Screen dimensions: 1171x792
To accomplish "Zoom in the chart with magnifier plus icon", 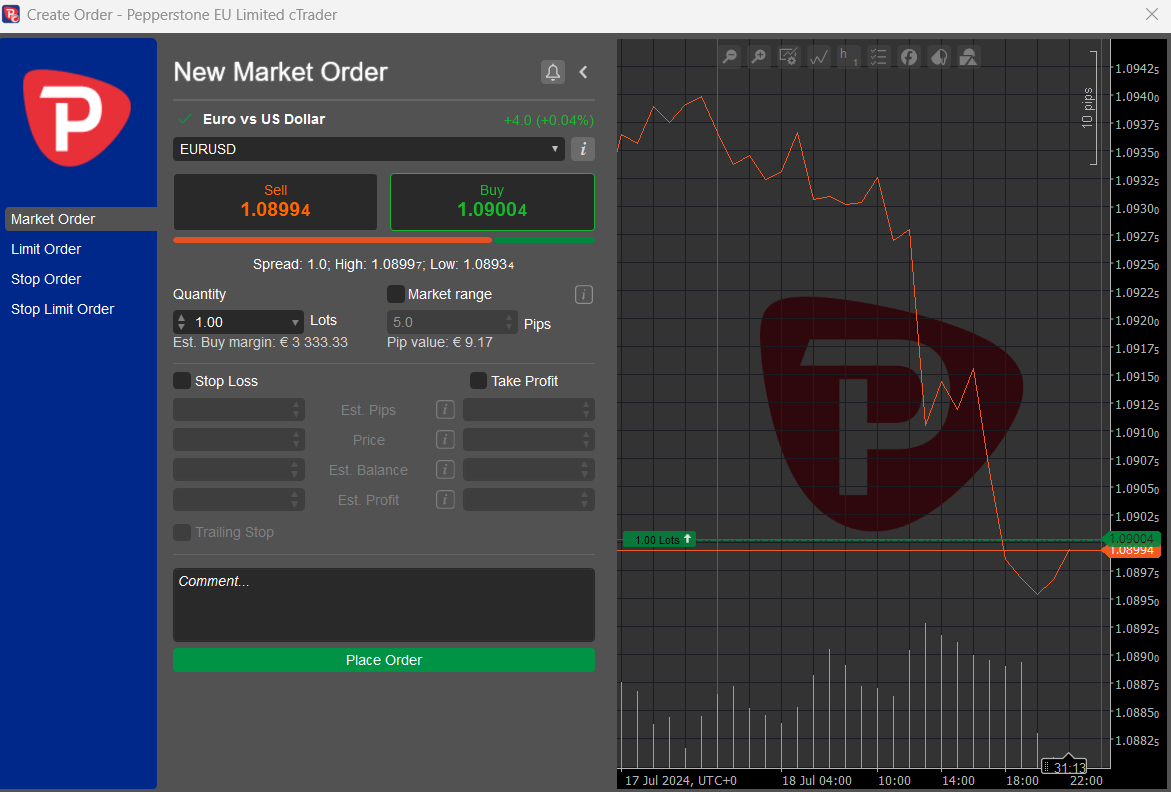I will (759, 57).
